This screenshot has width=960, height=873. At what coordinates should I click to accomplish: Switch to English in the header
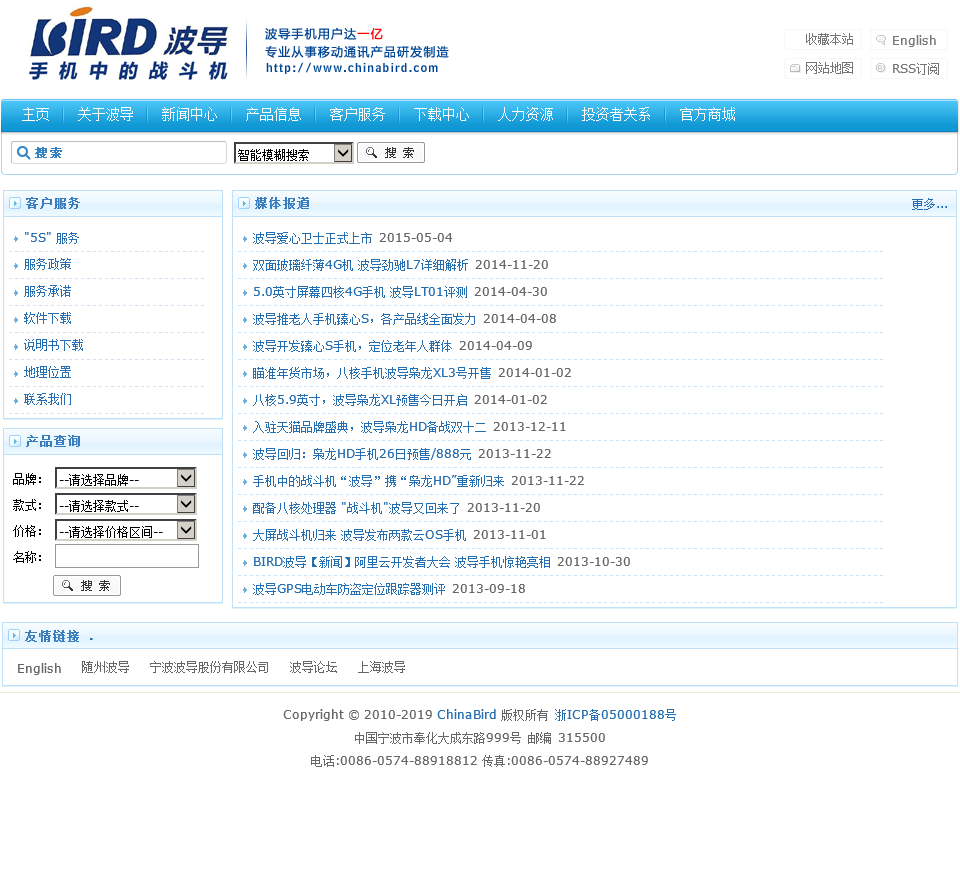click(914, 40)
